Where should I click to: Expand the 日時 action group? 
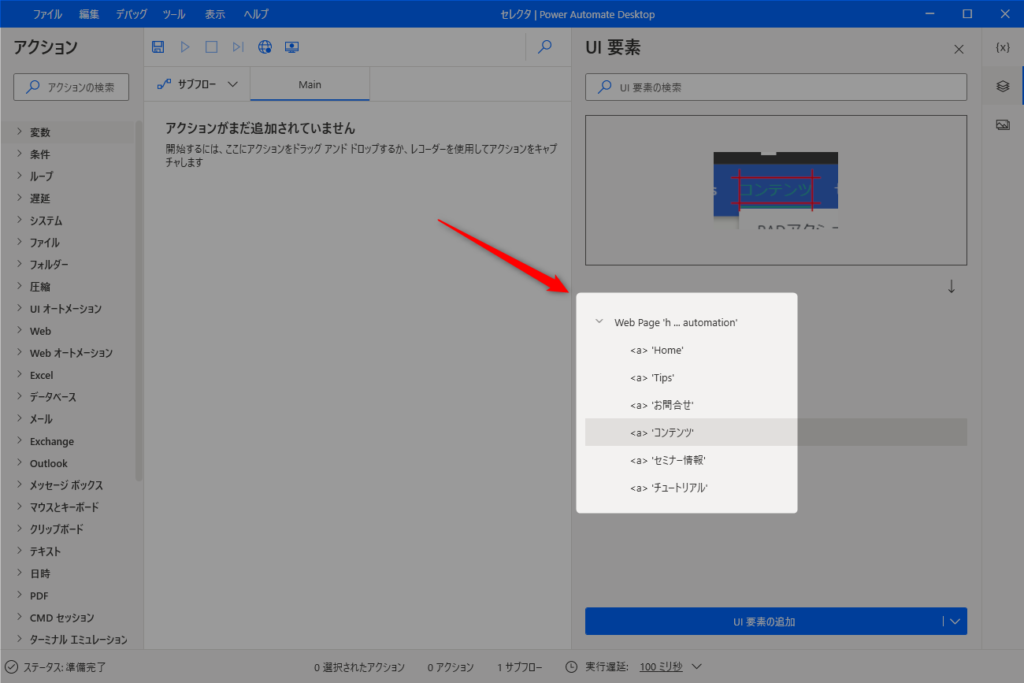click(20, 573)
